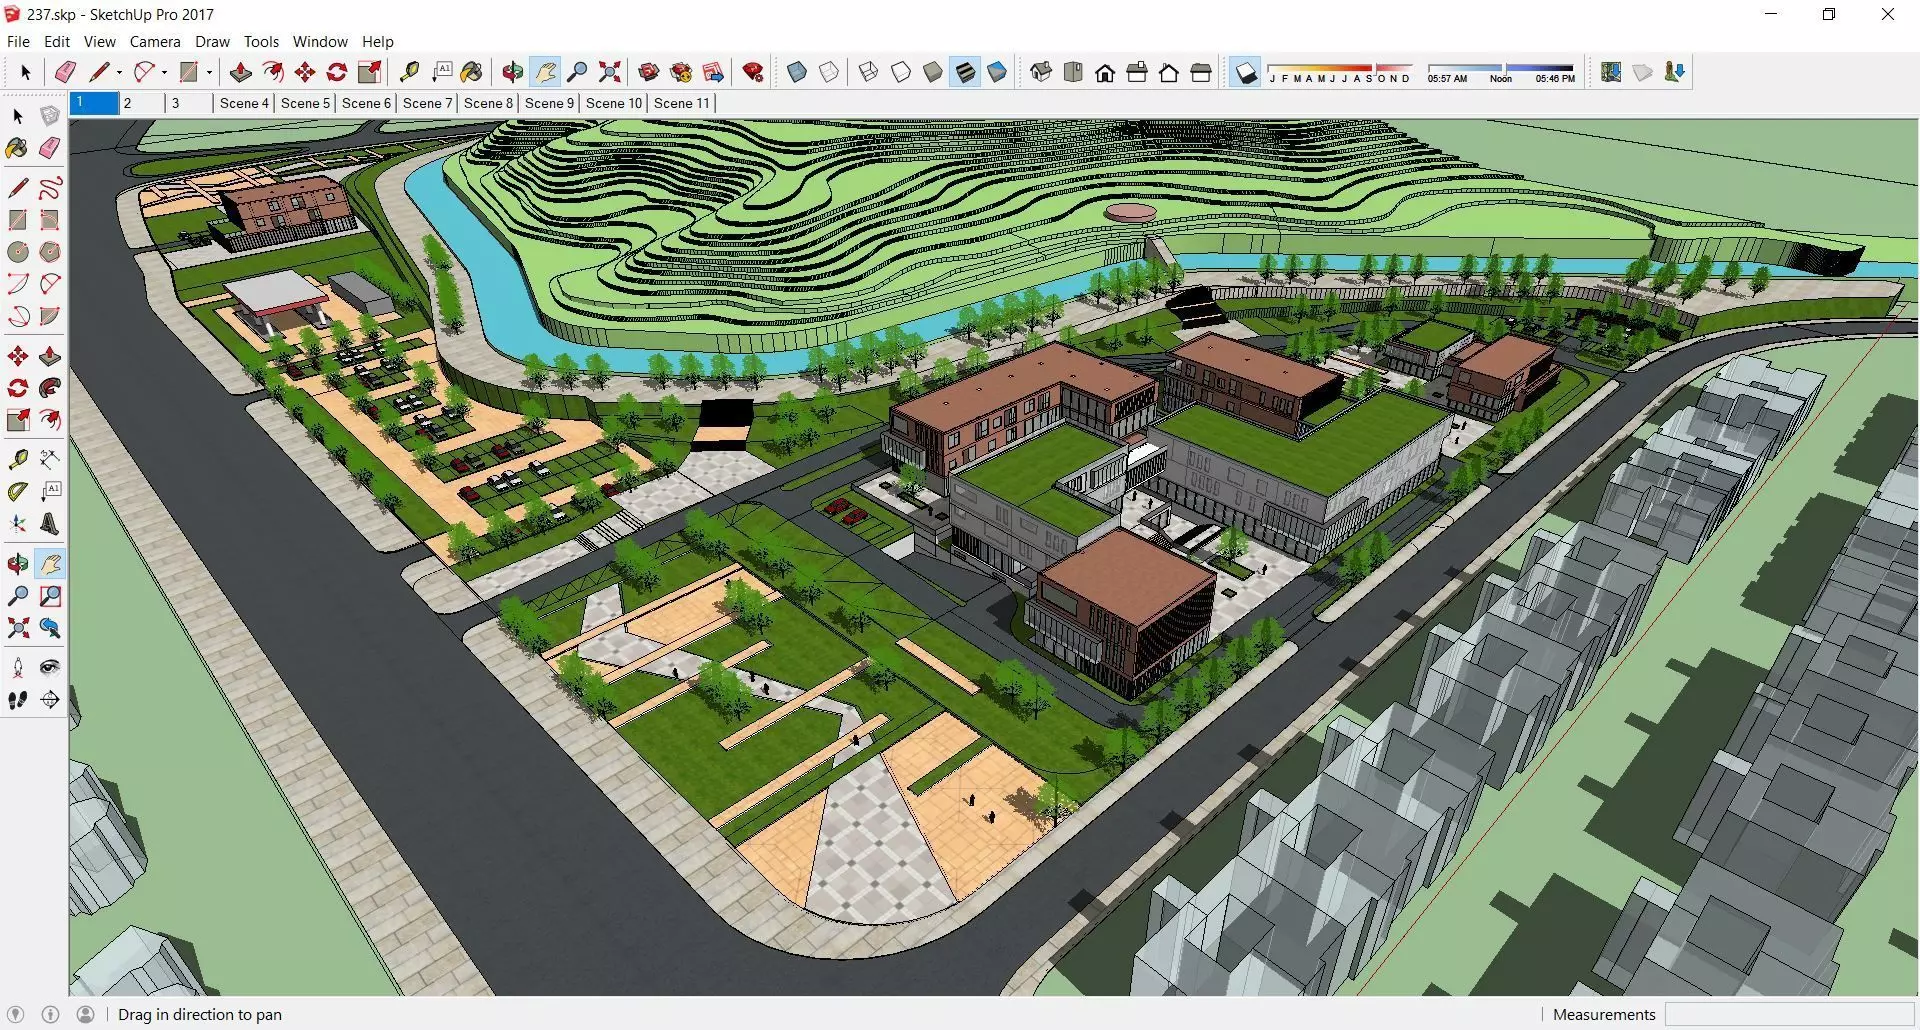Select the Paint Bucket tool in top toolbar
1920x1030 pixels.
pos(472,72)
